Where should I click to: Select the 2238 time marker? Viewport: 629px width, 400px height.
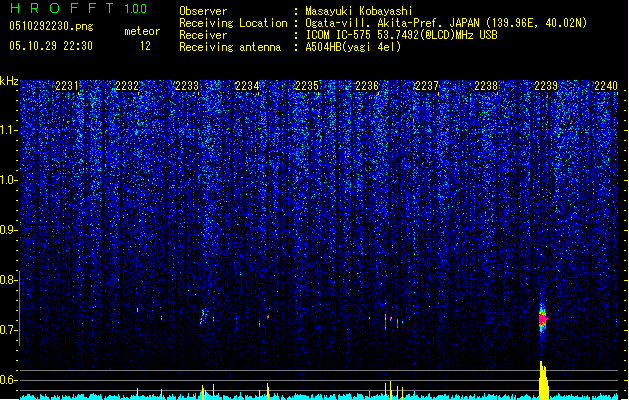coord(486,86)
